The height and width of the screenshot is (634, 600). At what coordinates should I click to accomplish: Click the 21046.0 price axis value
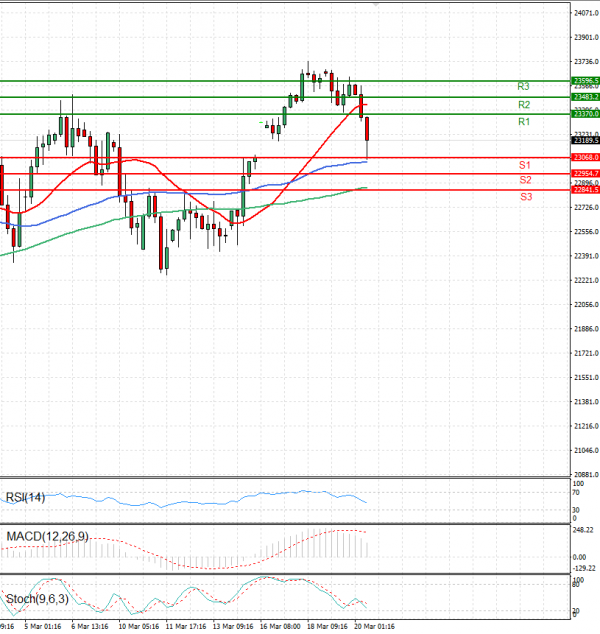pyautogui.click(x=586, y=450)
